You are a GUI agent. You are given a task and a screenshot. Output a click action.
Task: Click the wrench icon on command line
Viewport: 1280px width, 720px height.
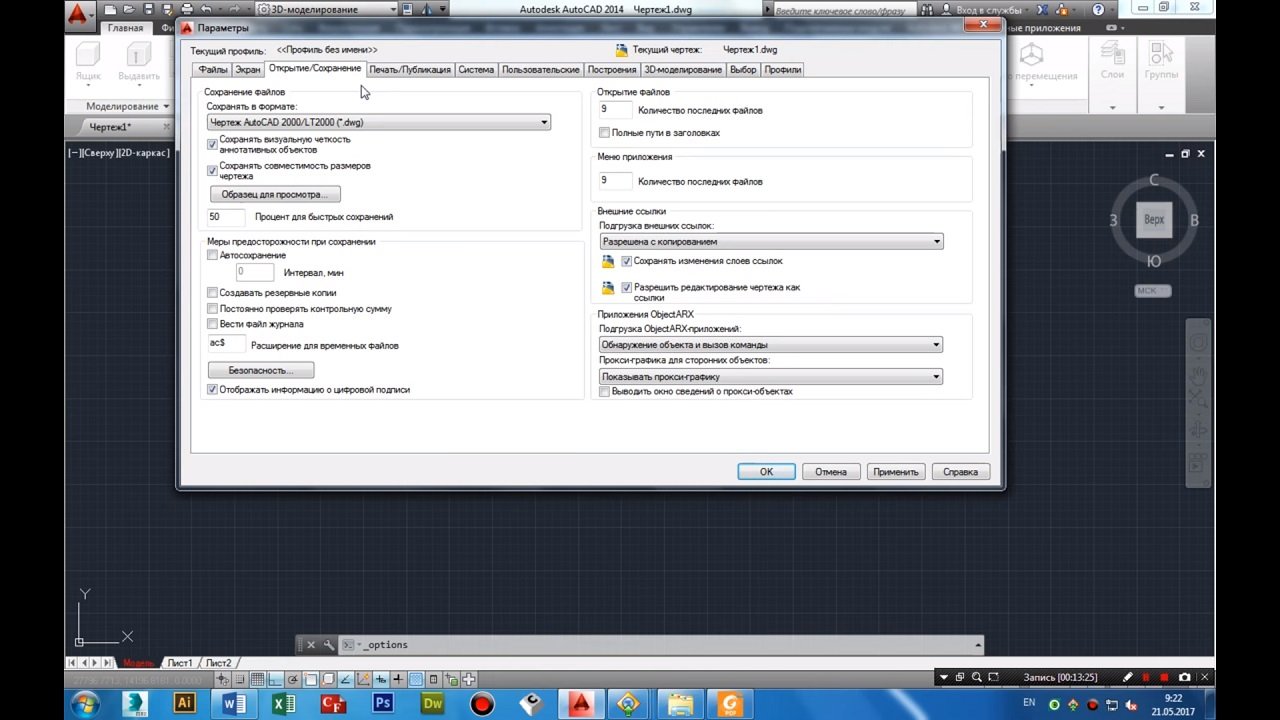(x=329, y=645)
